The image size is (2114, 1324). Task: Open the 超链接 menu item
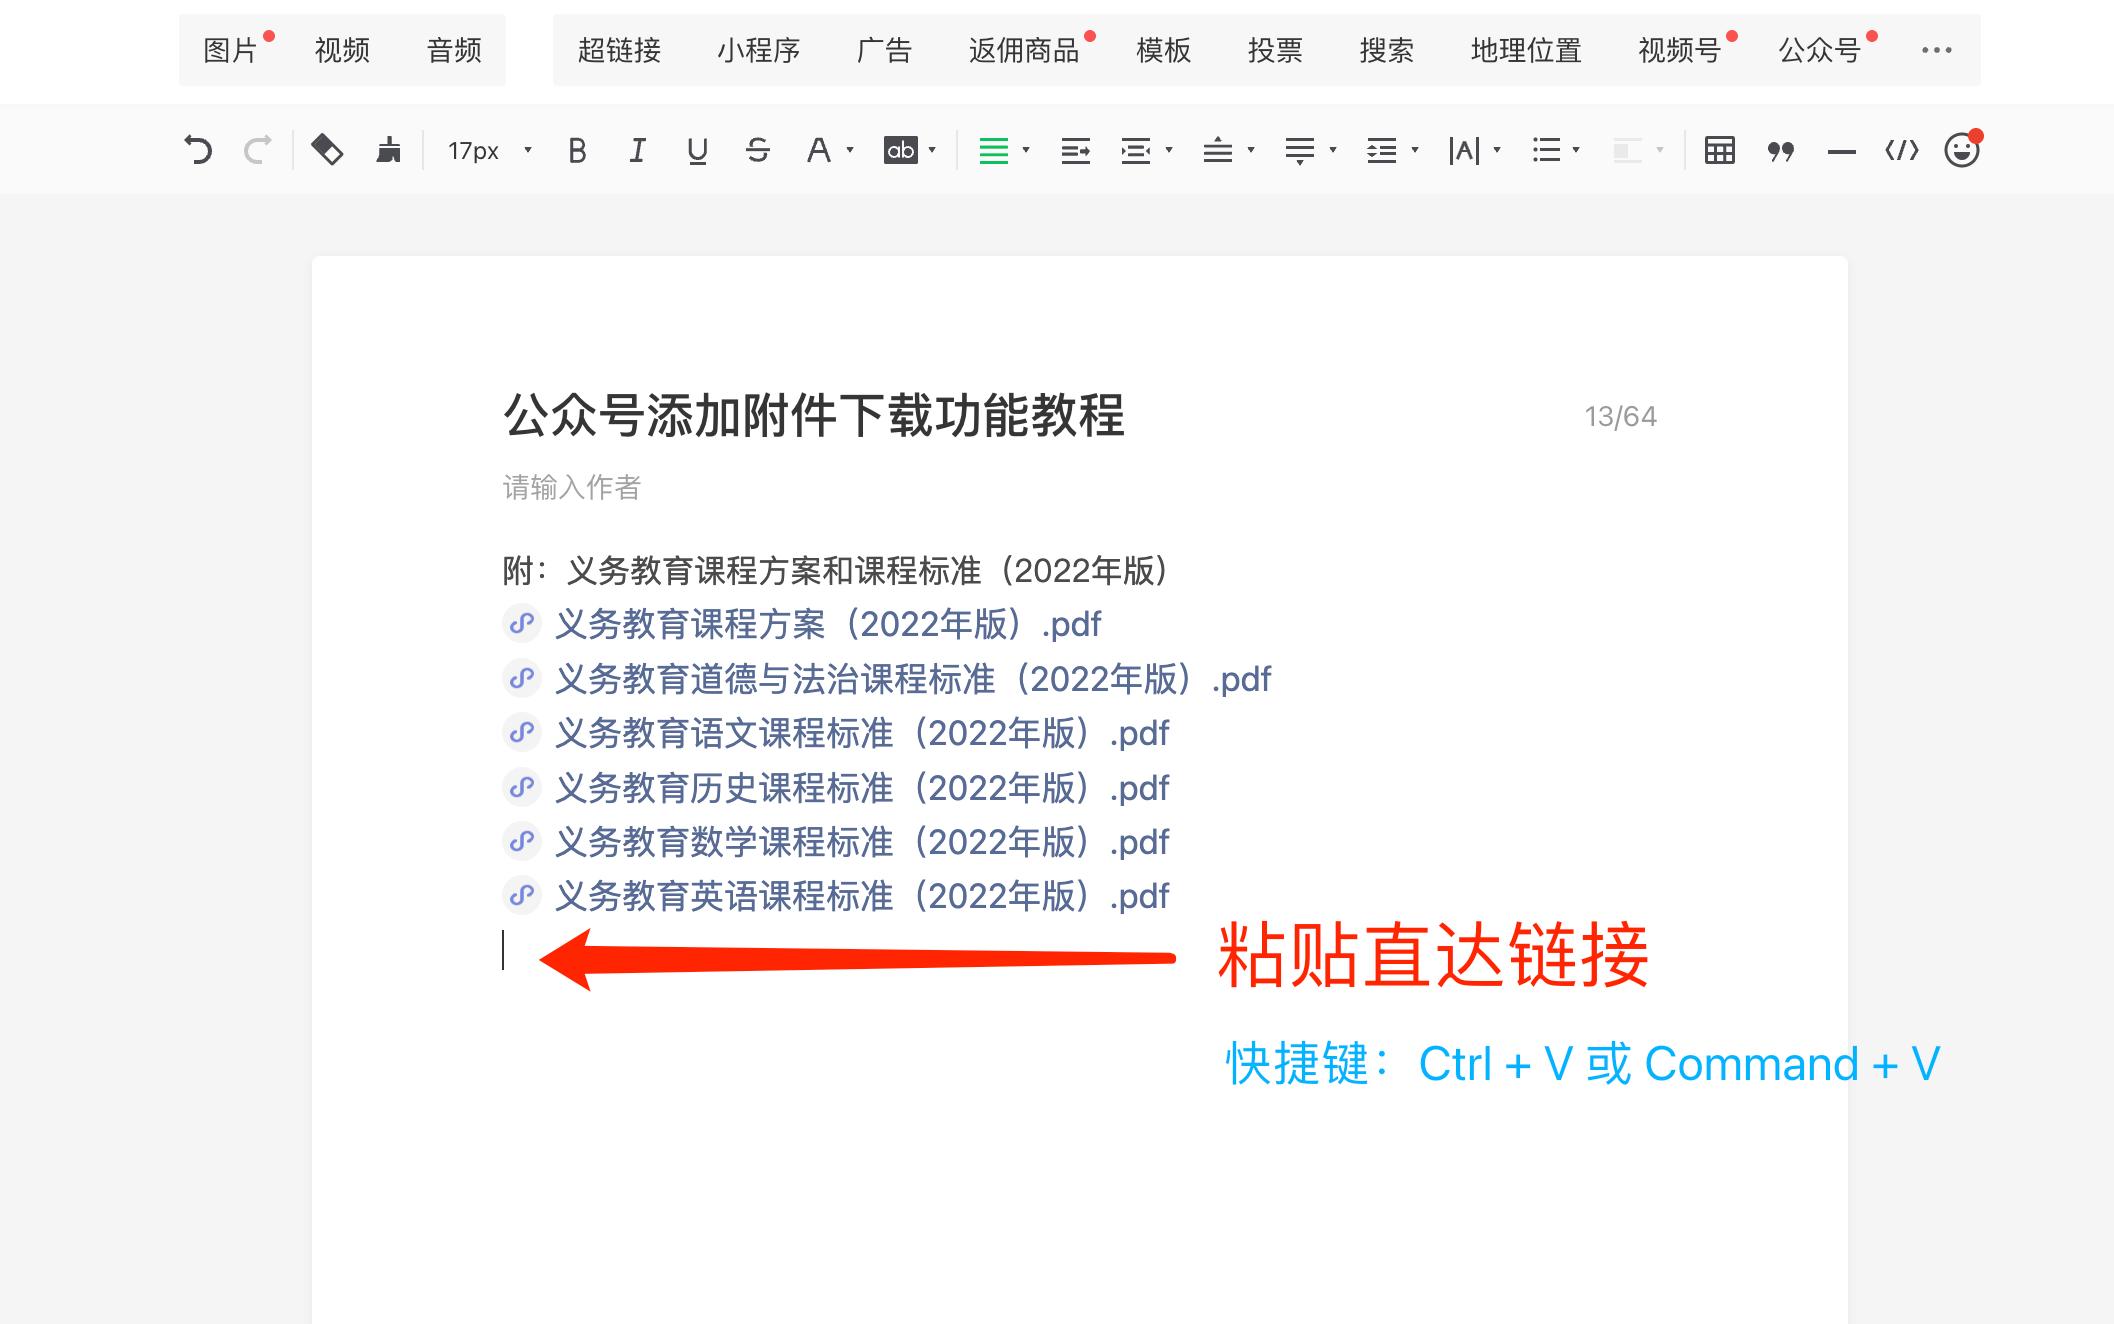(618, 51)
